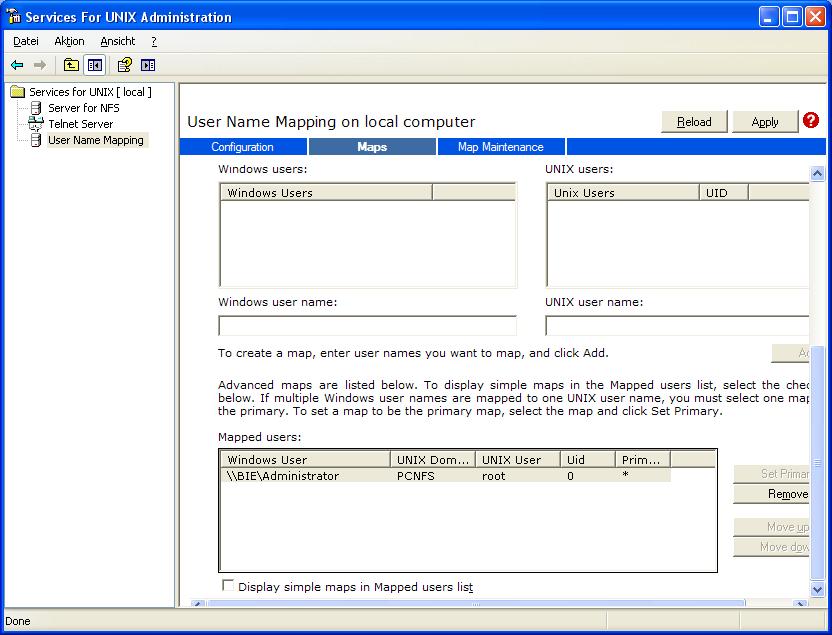This screenshot has width=832, height=635.
Task: Switch to the Maps tab
Action: point(372,147)
